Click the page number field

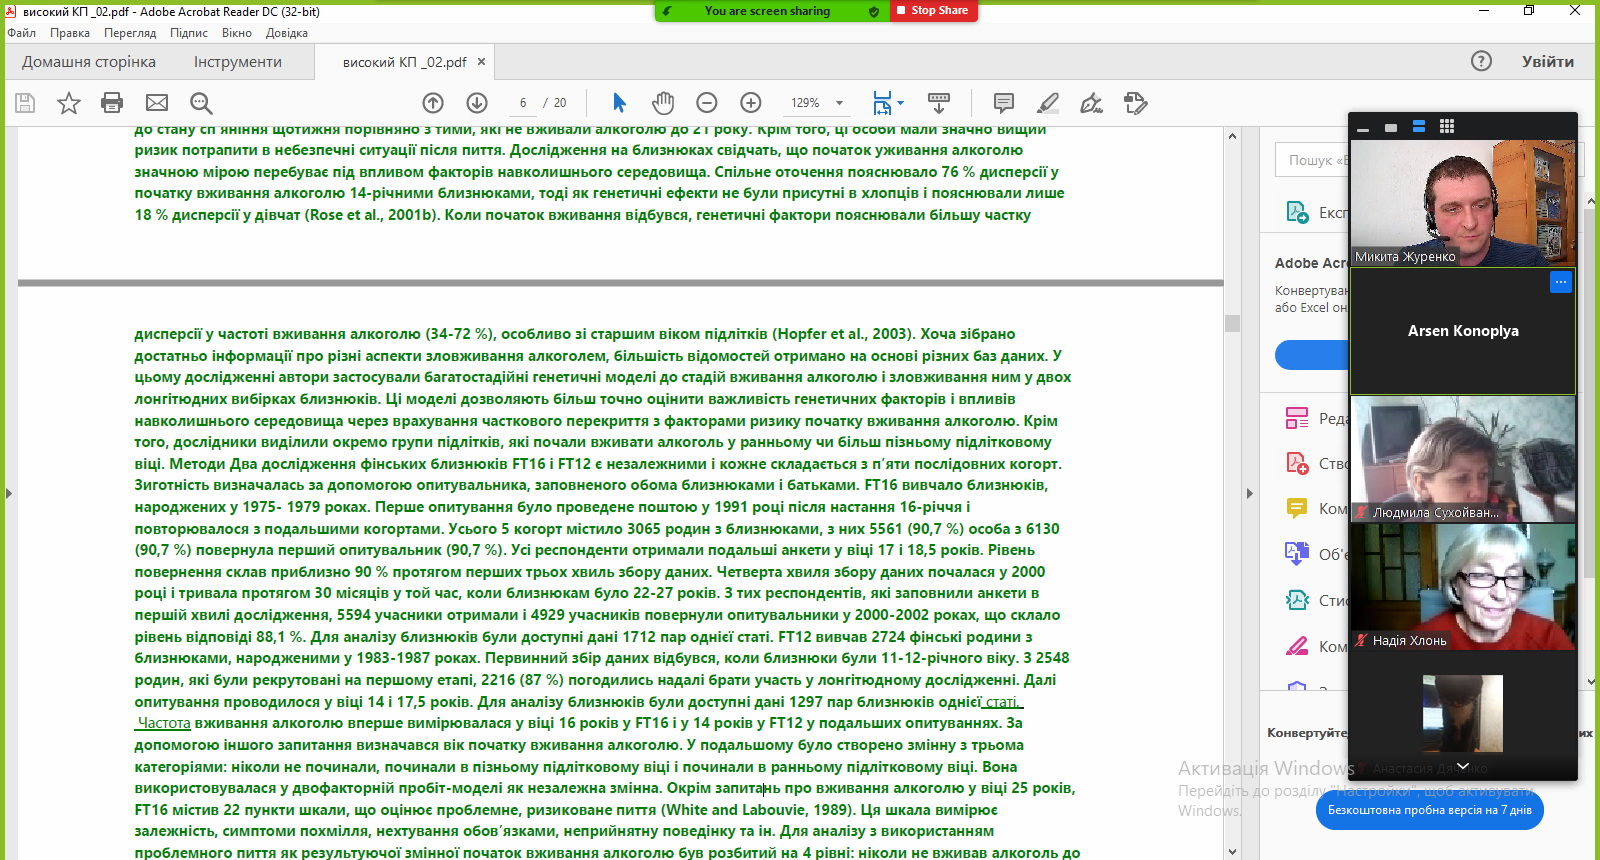pyautogui.click(x=522, y=103)
